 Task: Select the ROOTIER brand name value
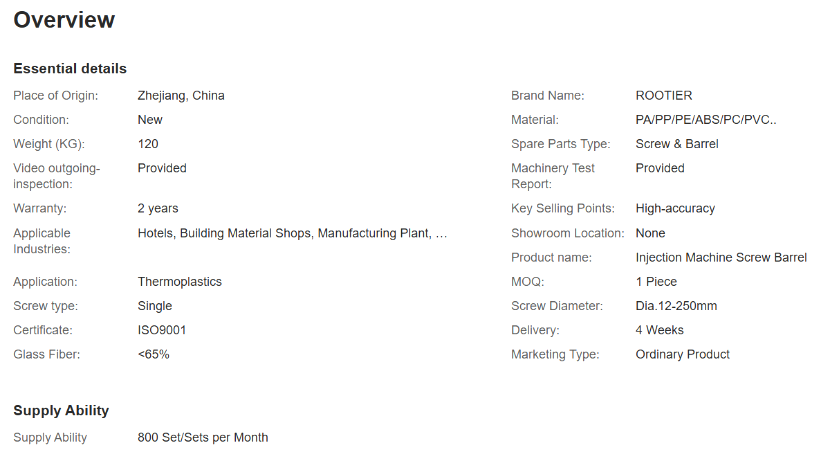663,96
